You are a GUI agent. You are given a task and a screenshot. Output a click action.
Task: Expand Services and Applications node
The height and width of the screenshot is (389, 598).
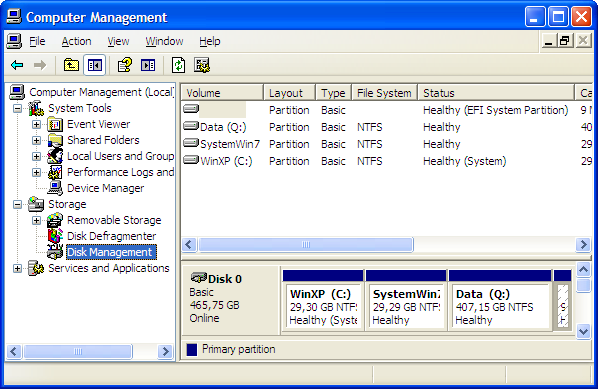(18, 268)
